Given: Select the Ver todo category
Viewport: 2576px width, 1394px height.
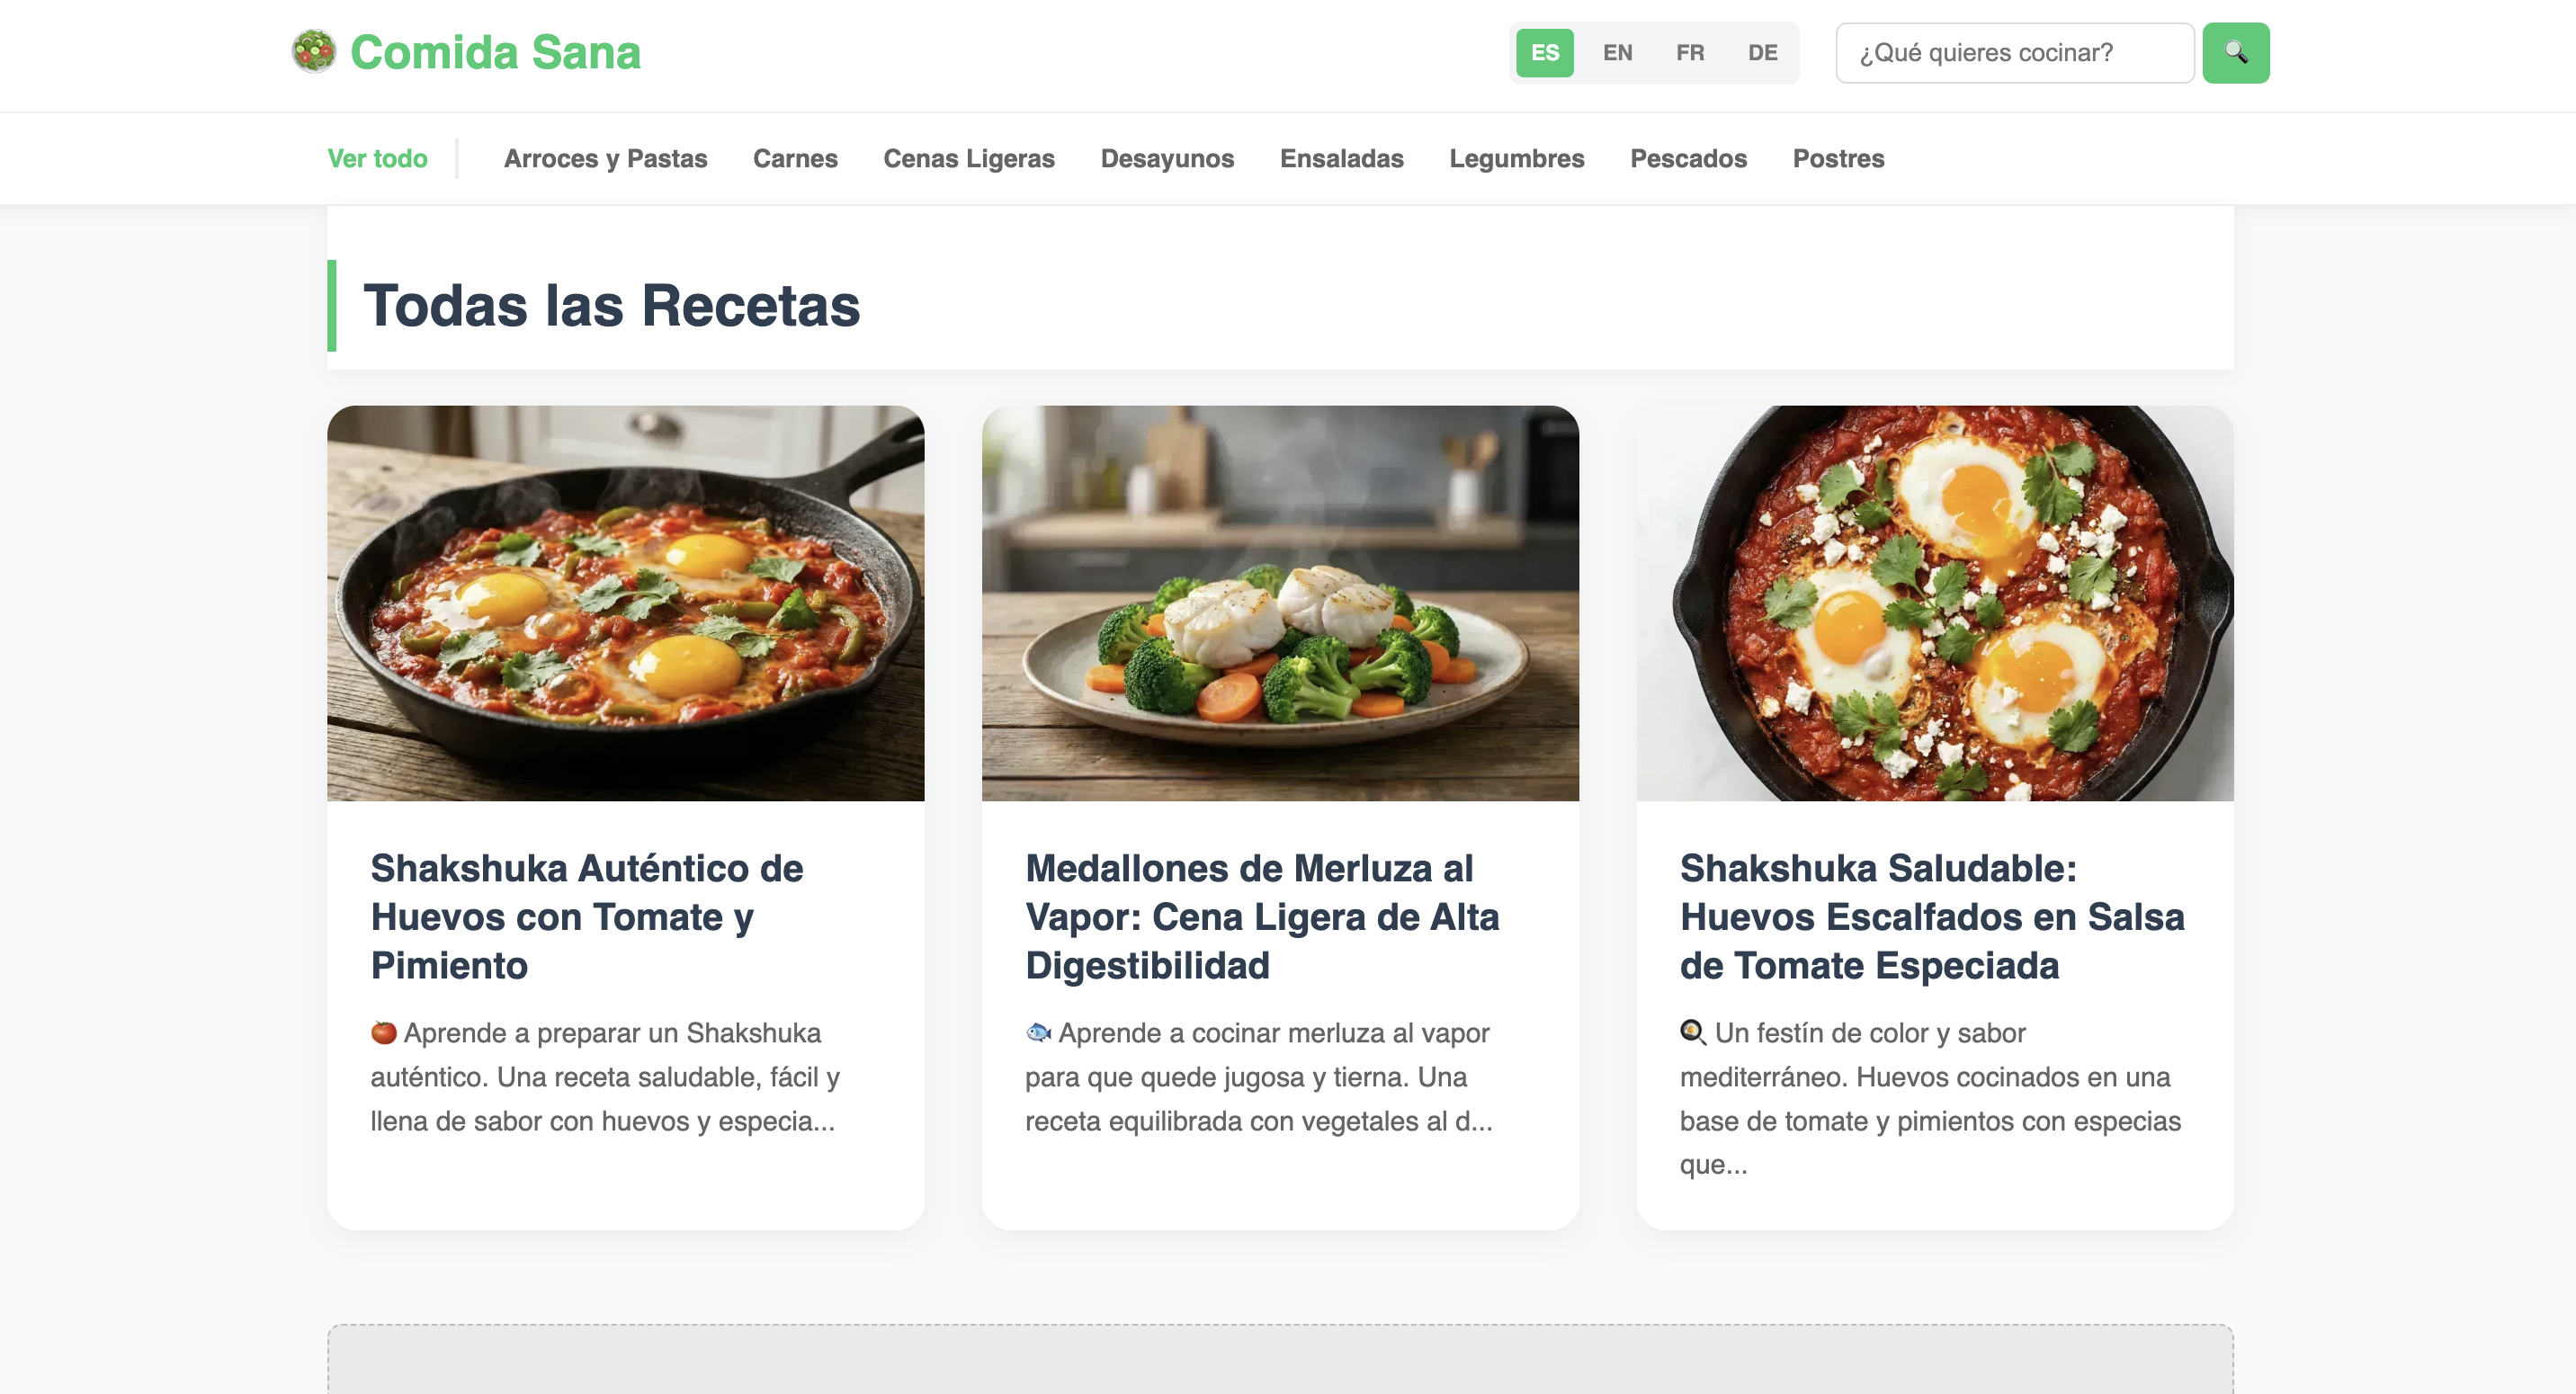Looking at the screenshot, I should click(377, 158).
